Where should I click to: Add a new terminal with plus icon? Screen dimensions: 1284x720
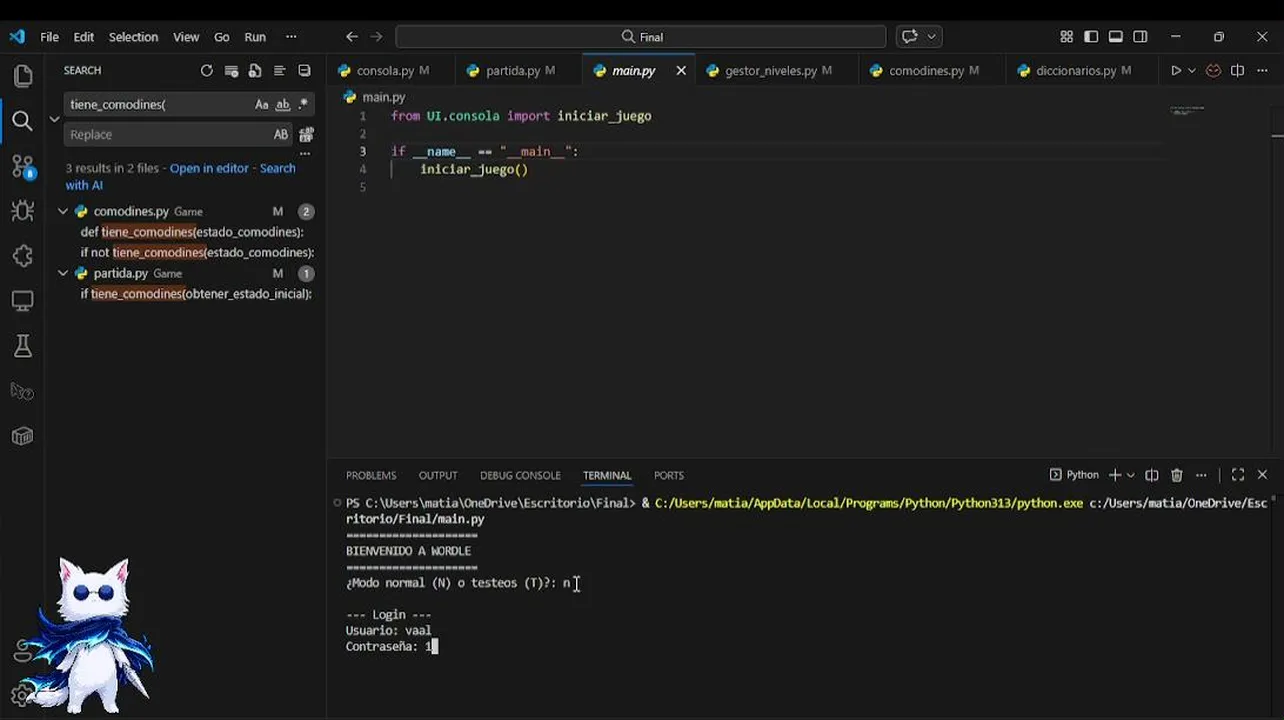1115,475
